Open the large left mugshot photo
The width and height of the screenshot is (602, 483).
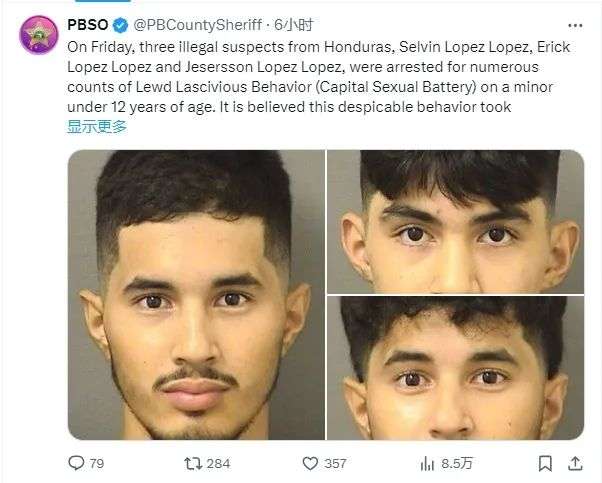point(196,294)
